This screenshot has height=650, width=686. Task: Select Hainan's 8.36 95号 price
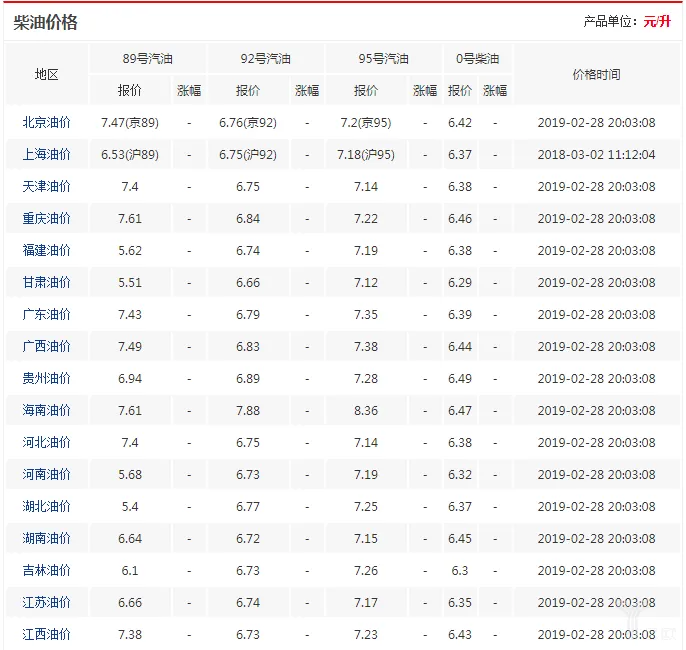coord(366,410)
